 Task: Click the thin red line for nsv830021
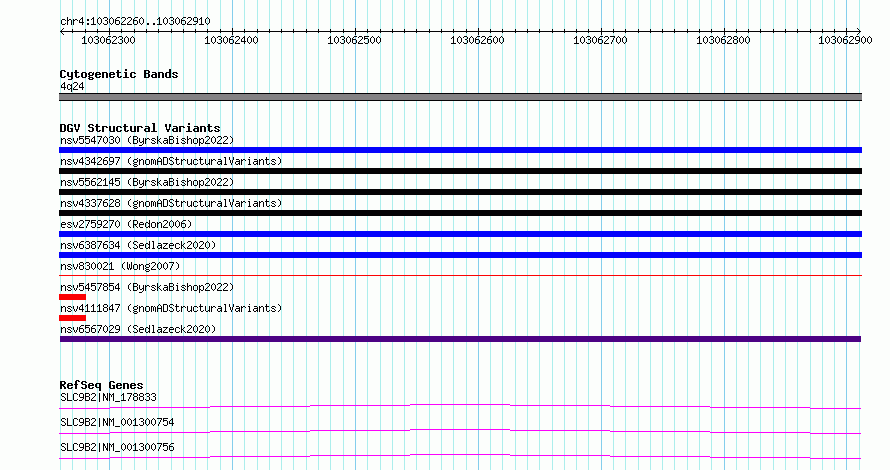click(x=460, y=275)
